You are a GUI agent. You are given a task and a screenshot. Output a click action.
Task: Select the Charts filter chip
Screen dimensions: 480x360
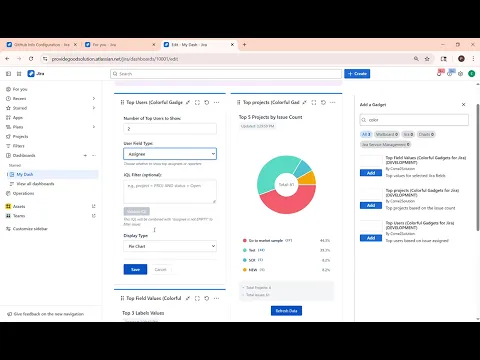point(426,134)
